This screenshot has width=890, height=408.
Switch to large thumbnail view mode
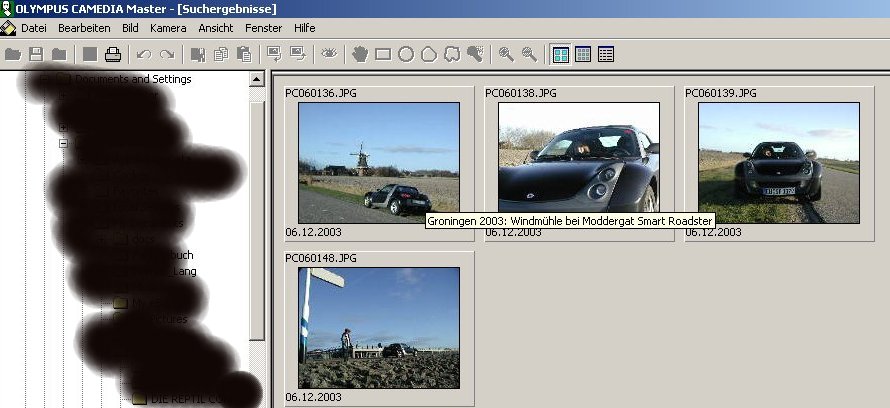tap(561, 54)
